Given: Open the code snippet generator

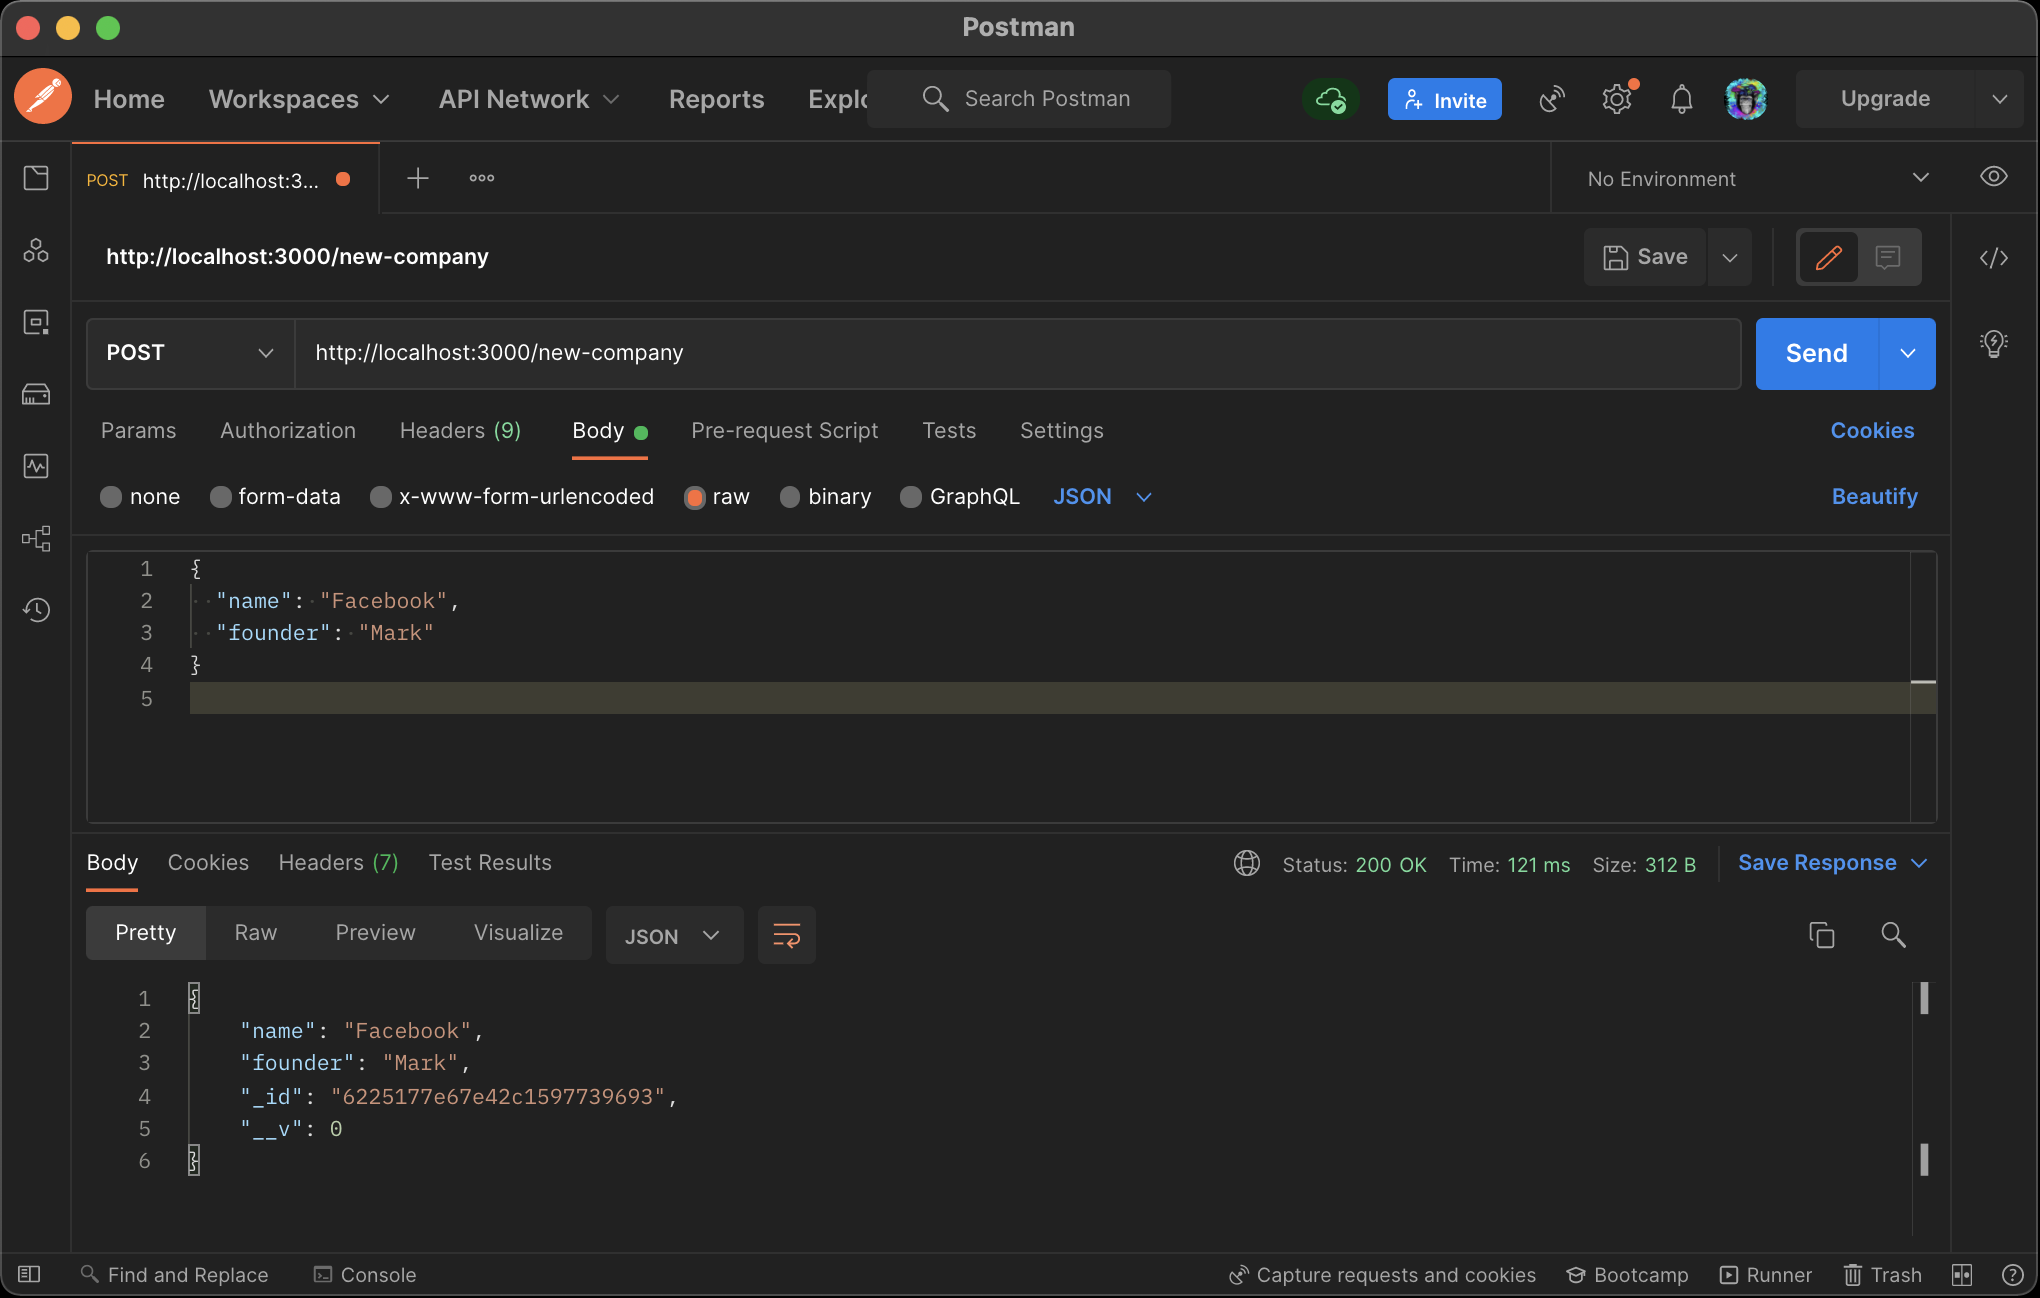Looking at the screenshot, I should [x=1993, y=257].
